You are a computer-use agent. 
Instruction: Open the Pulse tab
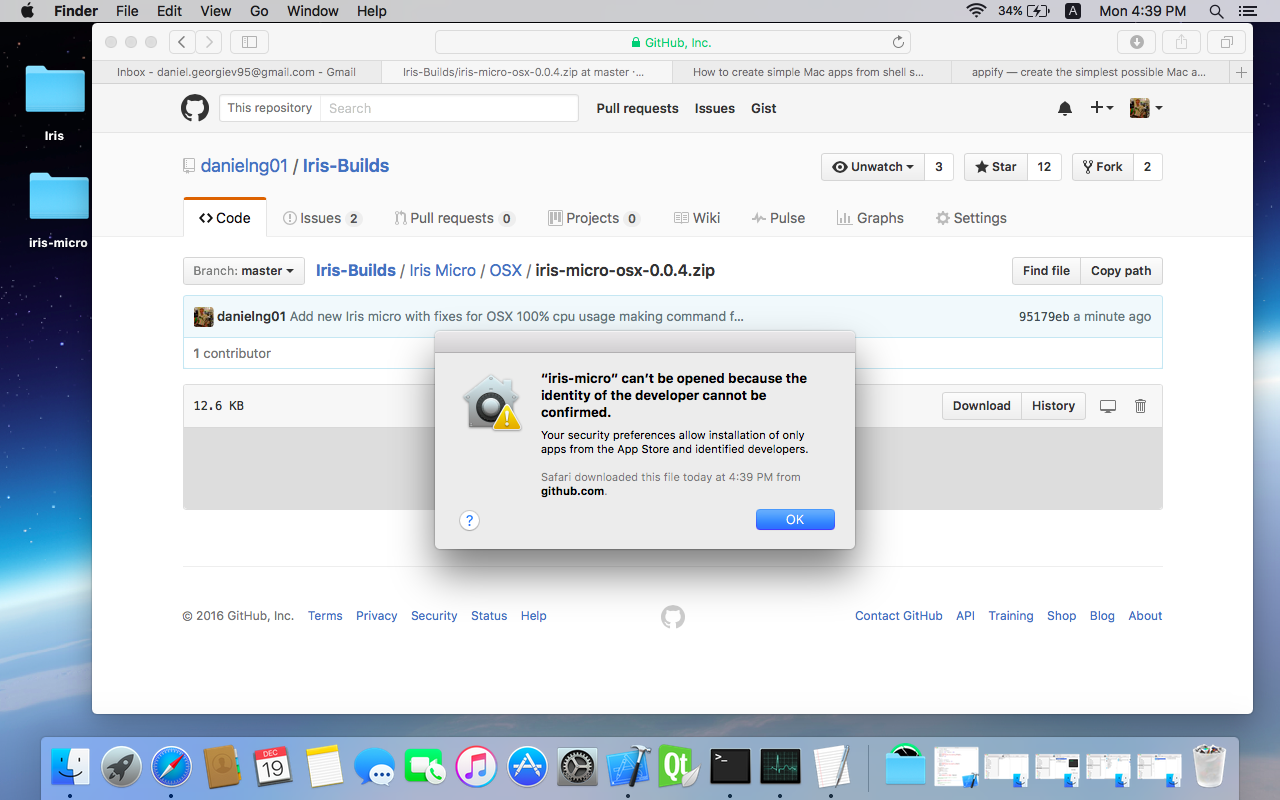click(x=778, y=218)
